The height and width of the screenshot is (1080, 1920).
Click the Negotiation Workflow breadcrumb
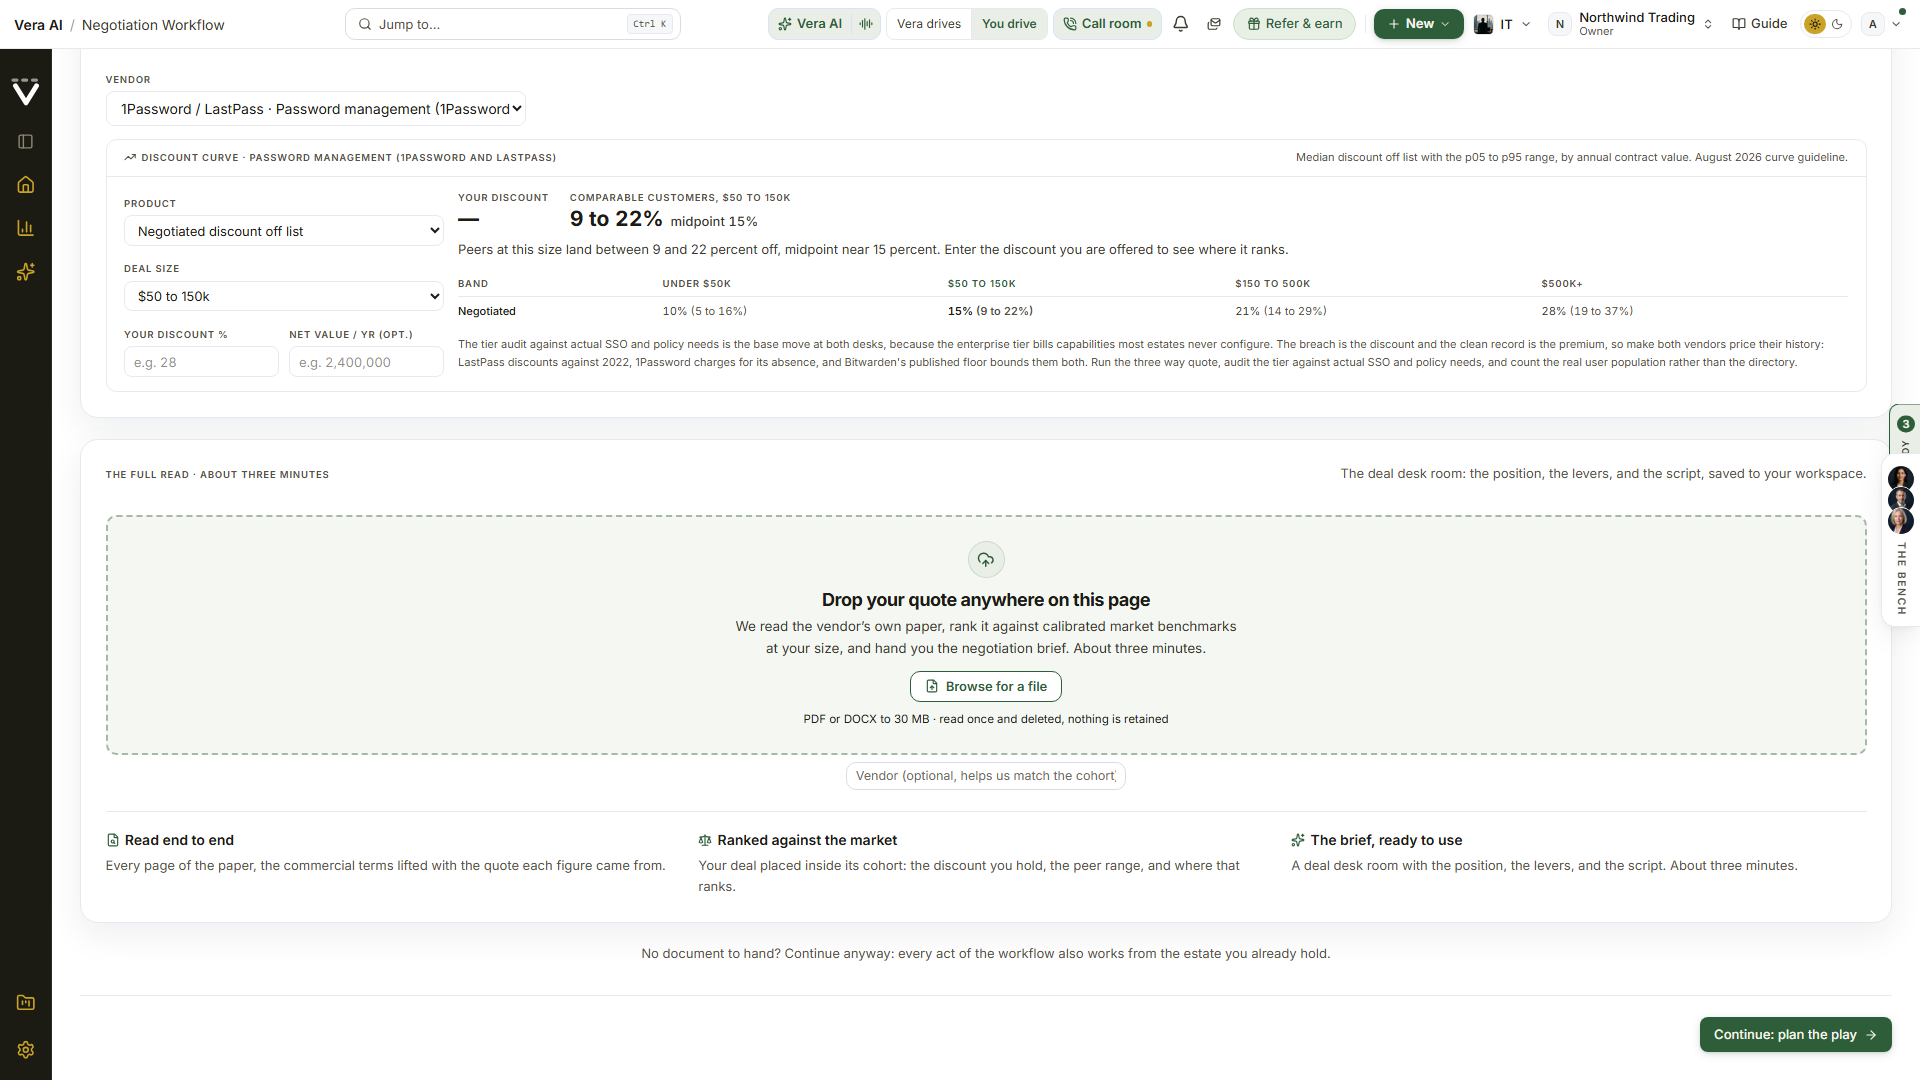(x=153, y=25)
